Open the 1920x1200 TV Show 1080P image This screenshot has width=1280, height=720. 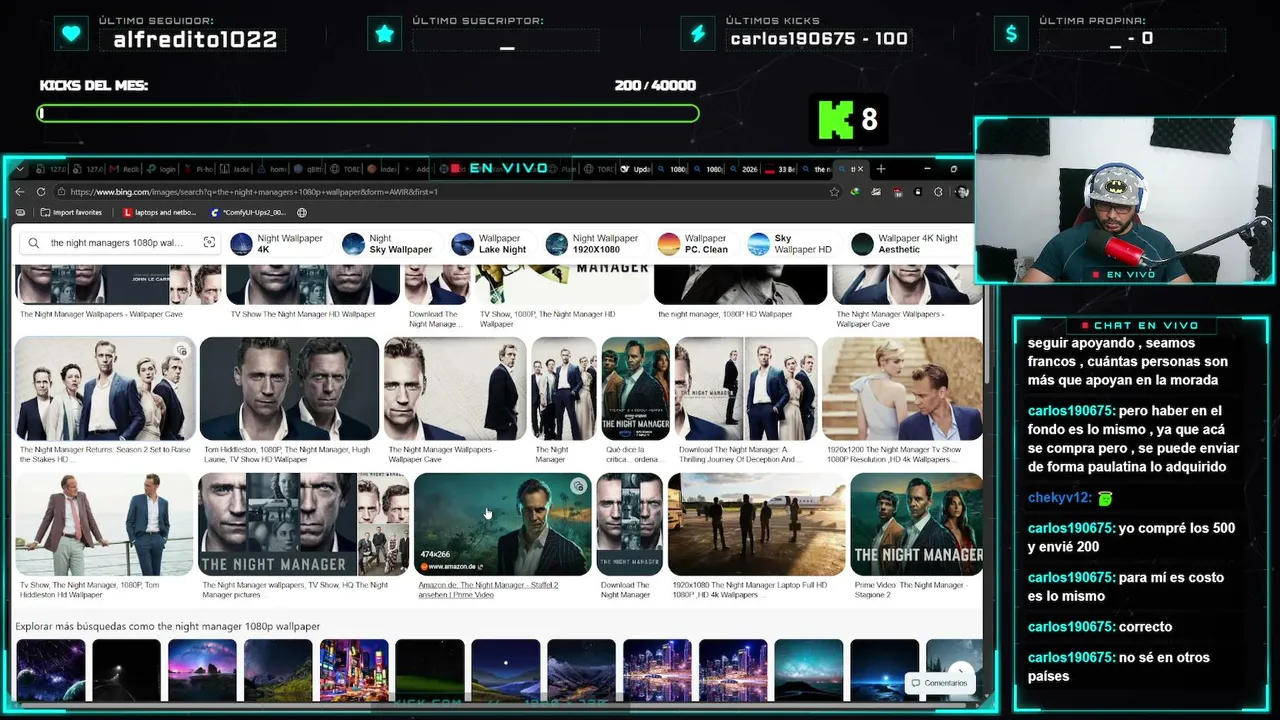pos(902,389)
